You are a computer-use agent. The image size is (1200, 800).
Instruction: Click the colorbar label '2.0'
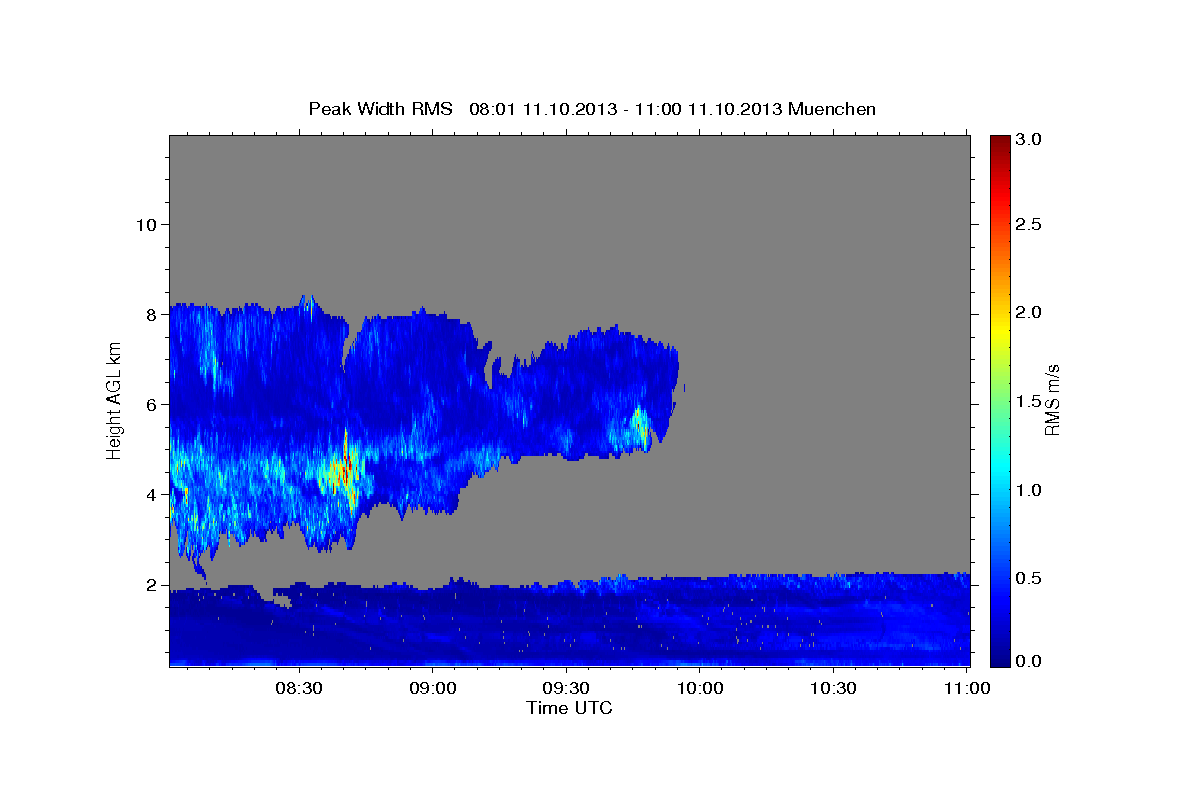click(1029, 312)
